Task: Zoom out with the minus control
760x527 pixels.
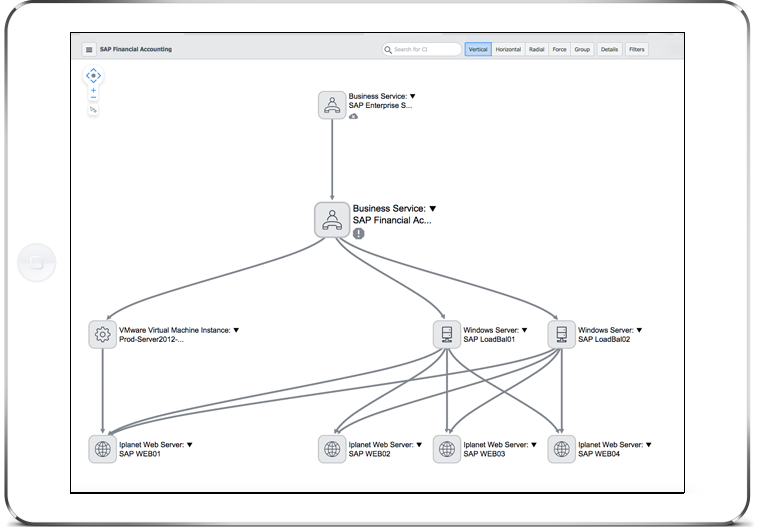Action: point(93,97)
